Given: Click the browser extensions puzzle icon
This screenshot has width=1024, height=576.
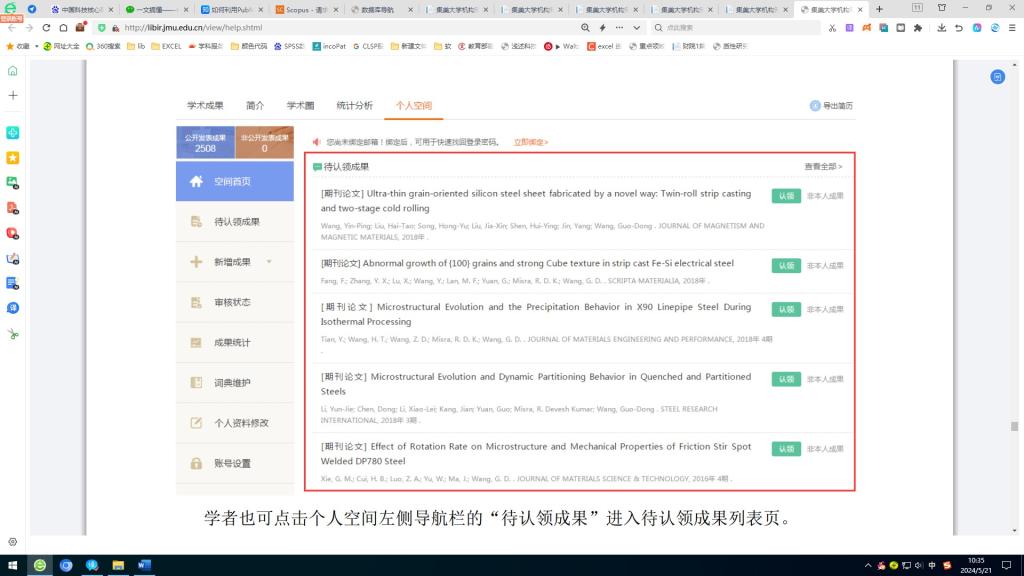Looking at the screenshot, I should (918, 28).
